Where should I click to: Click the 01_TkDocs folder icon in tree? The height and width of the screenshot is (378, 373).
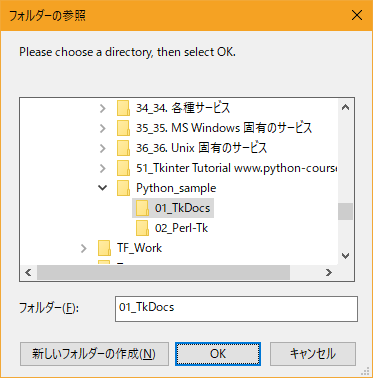[142, 208]
